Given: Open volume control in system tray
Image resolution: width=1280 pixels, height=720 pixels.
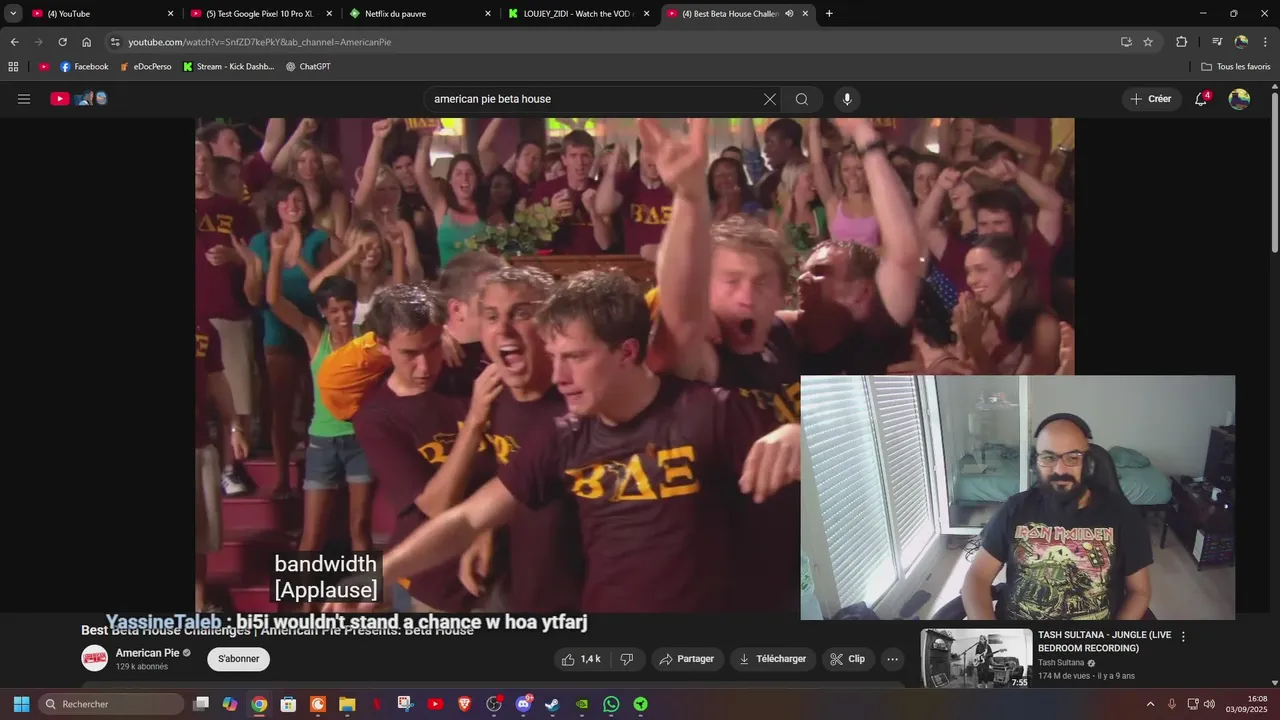Looking at the screenshot, I should pos(1209,704).
